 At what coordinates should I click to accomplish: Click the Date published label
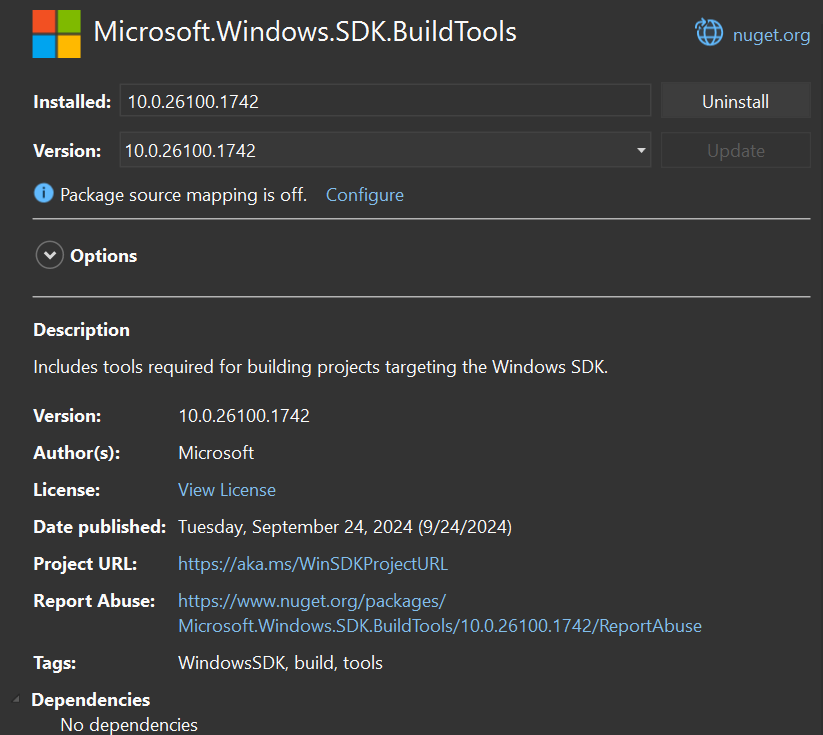tap(100, 527)
